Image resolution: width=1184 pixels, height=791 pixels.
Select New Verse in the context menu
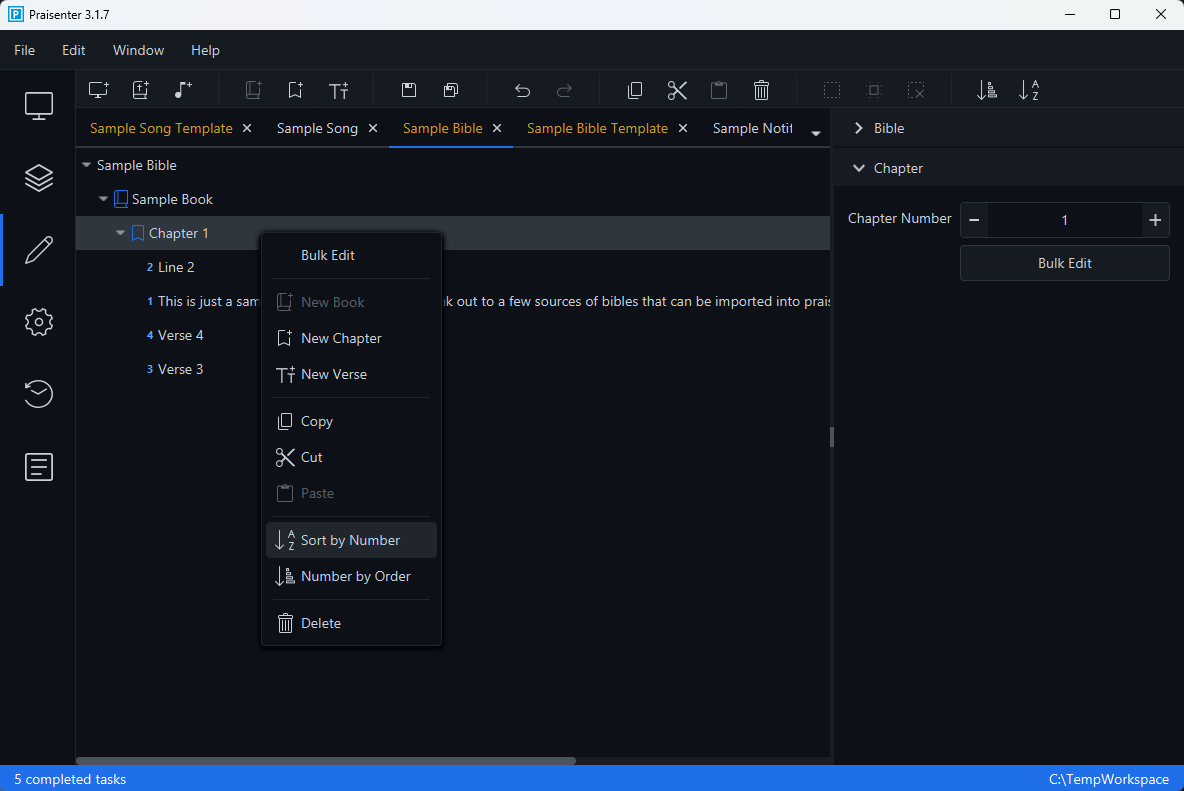(x=333, y=374)
